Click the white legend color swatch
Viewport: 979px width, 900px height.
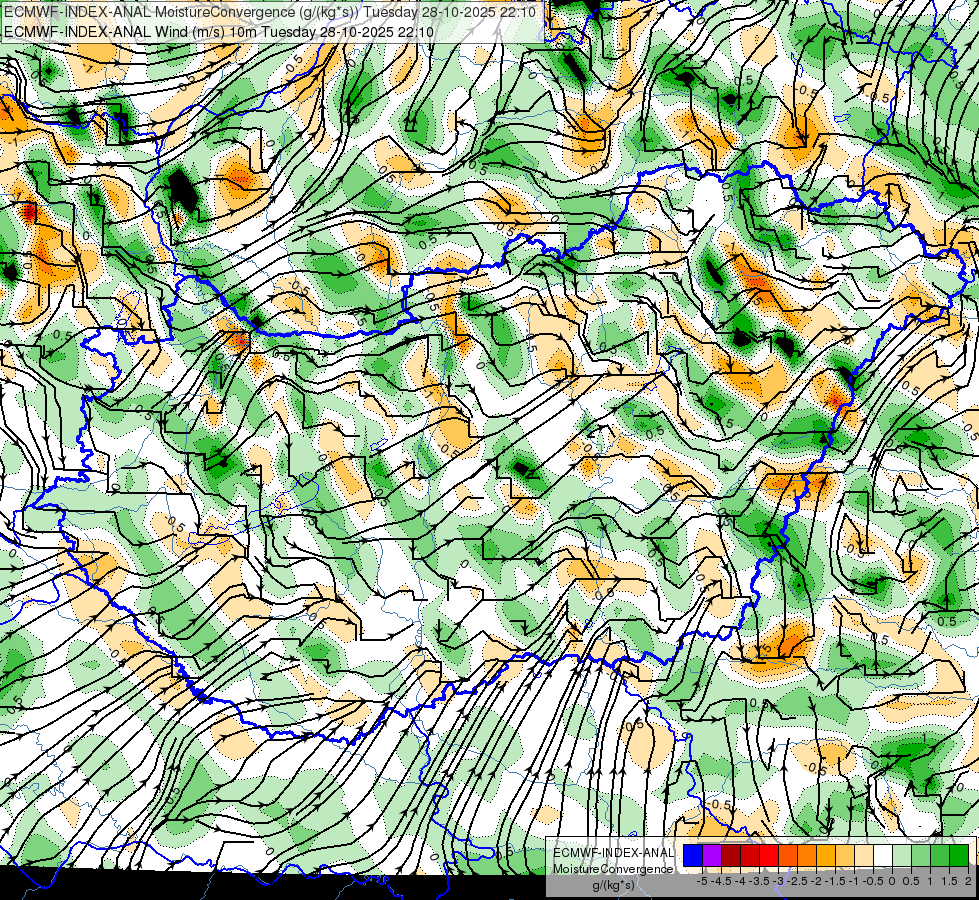point(883,856)
